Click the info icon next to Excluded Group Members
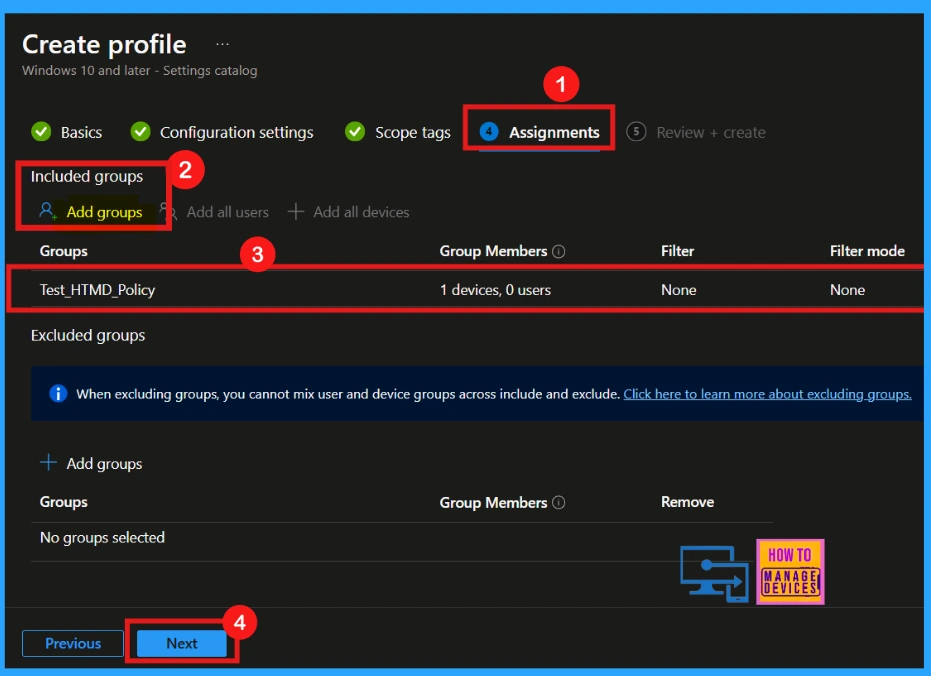The width and height of the screenshot is (931, 676). click(559, 502)
